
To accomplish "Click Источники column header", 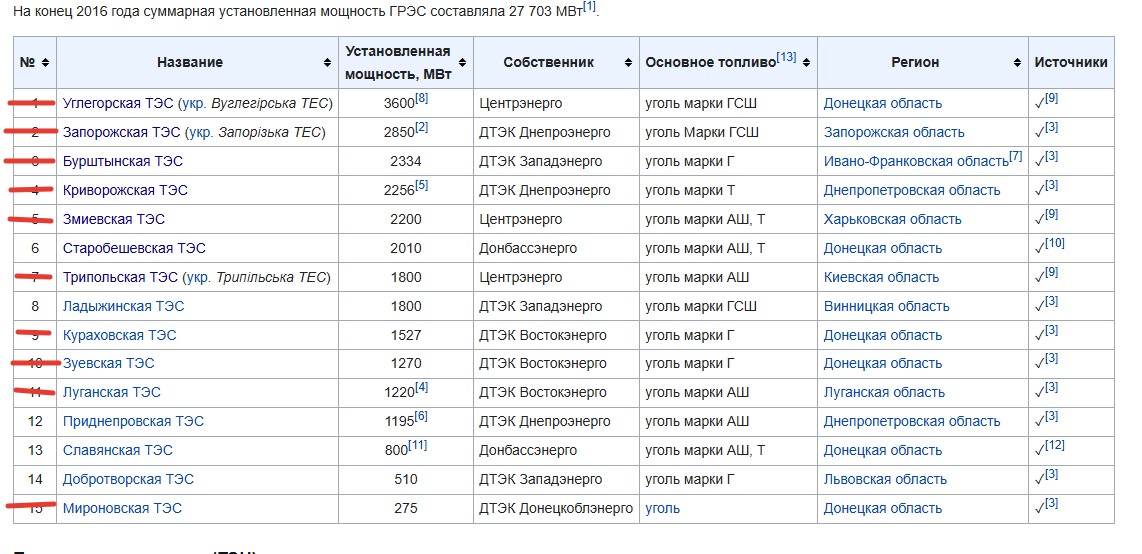I will [1071, 63].
